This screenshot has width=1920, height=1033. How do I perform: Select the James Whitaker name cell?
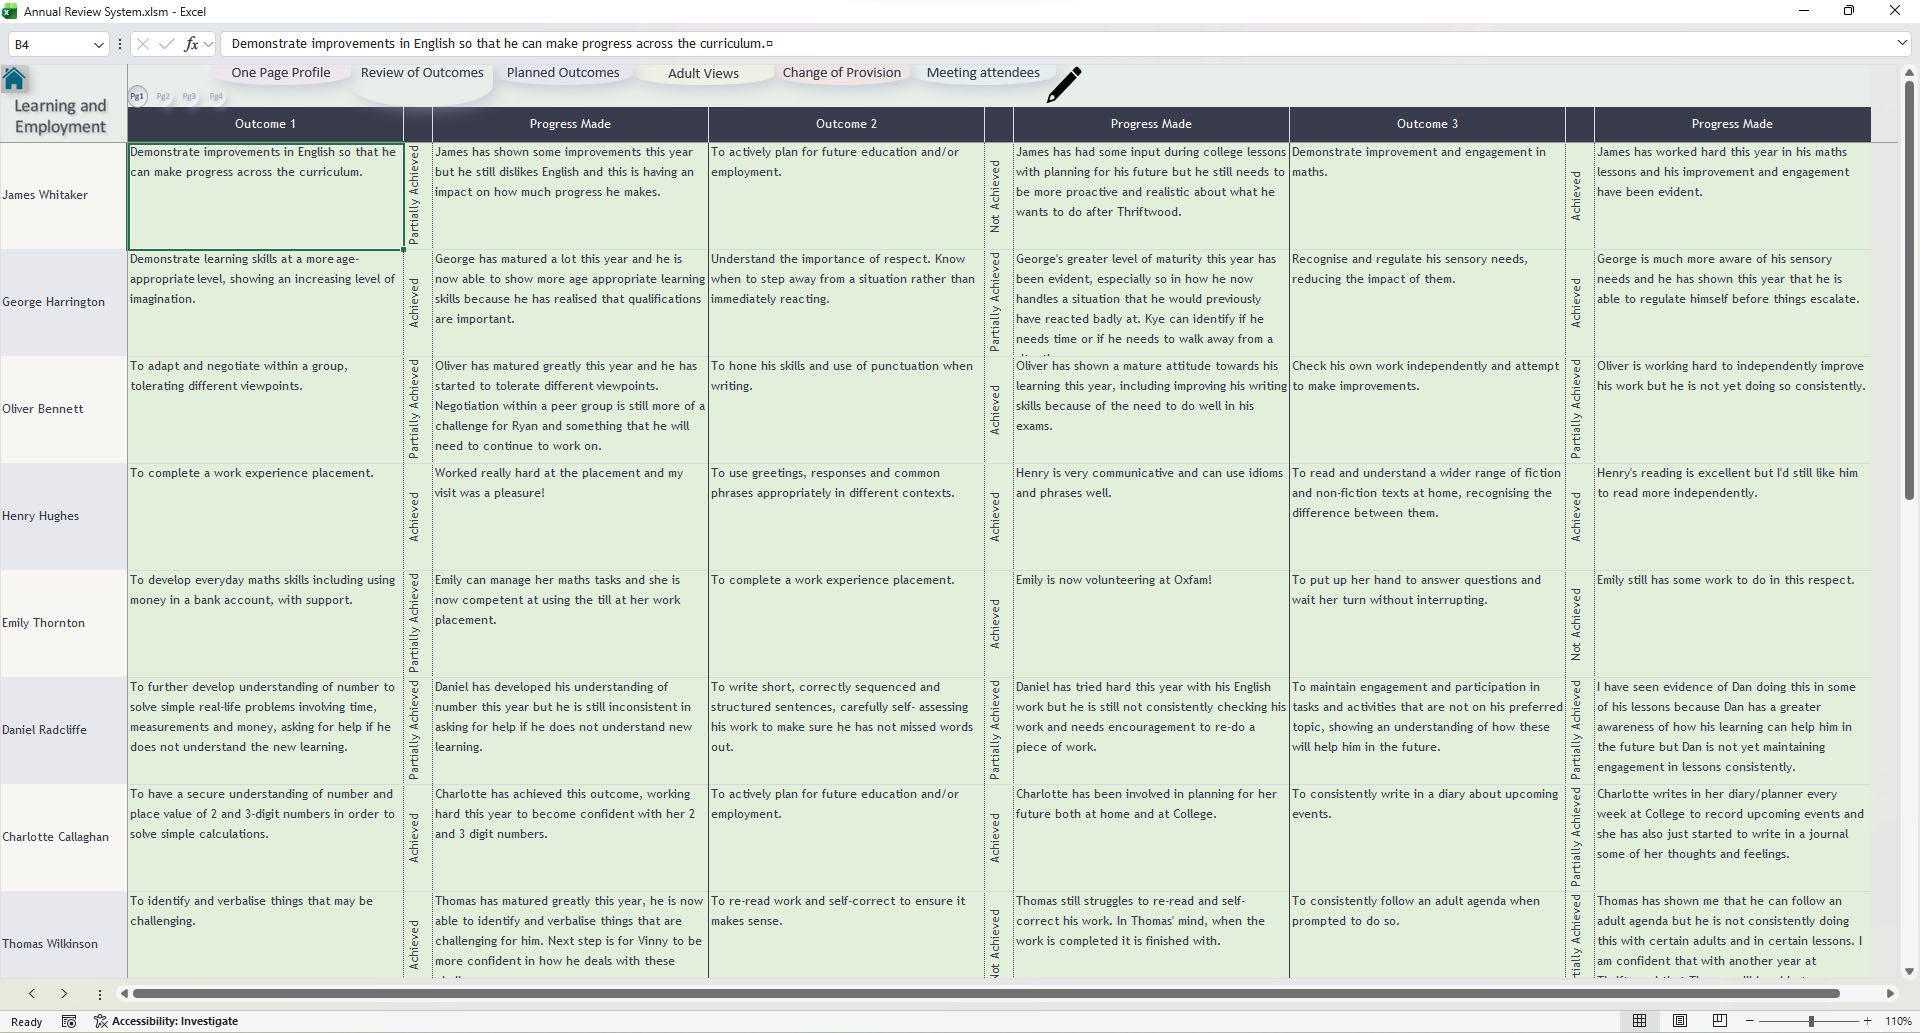63,195
